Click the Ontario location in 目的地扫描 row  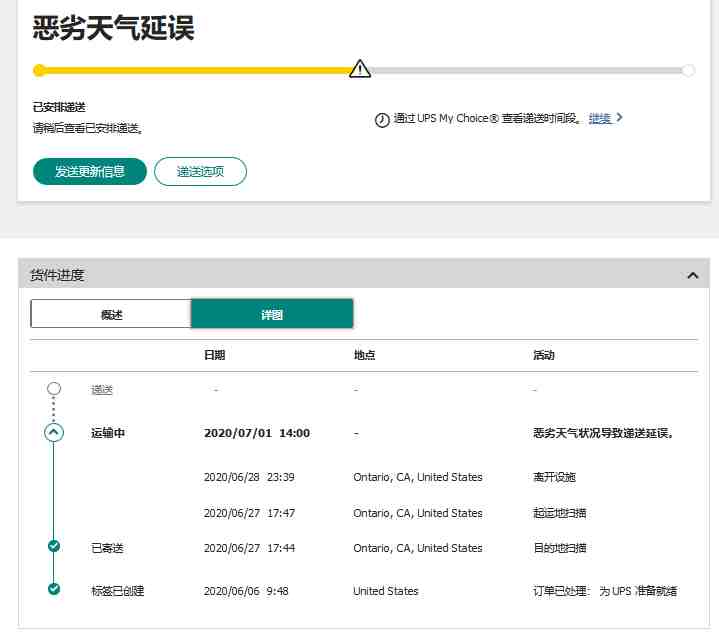[x=418, y=548]
